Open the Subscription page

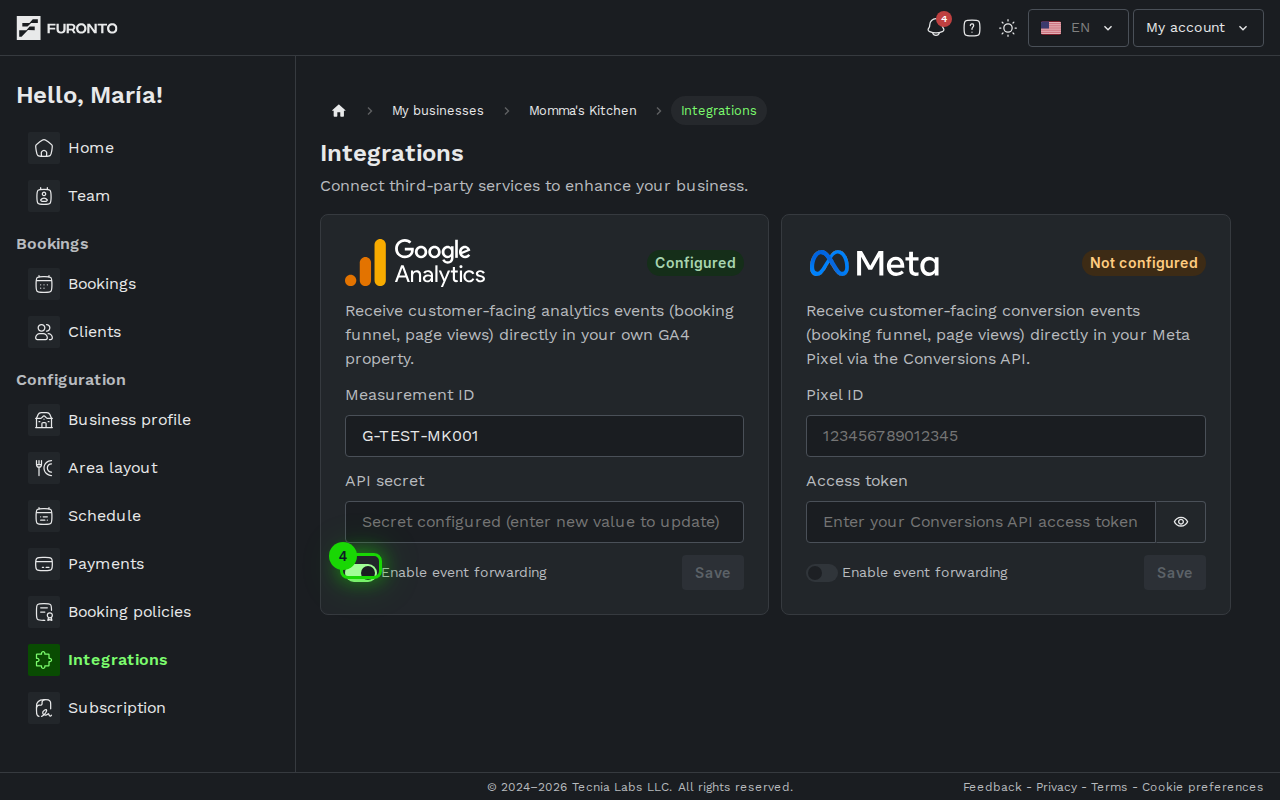(x=117, y=708)
